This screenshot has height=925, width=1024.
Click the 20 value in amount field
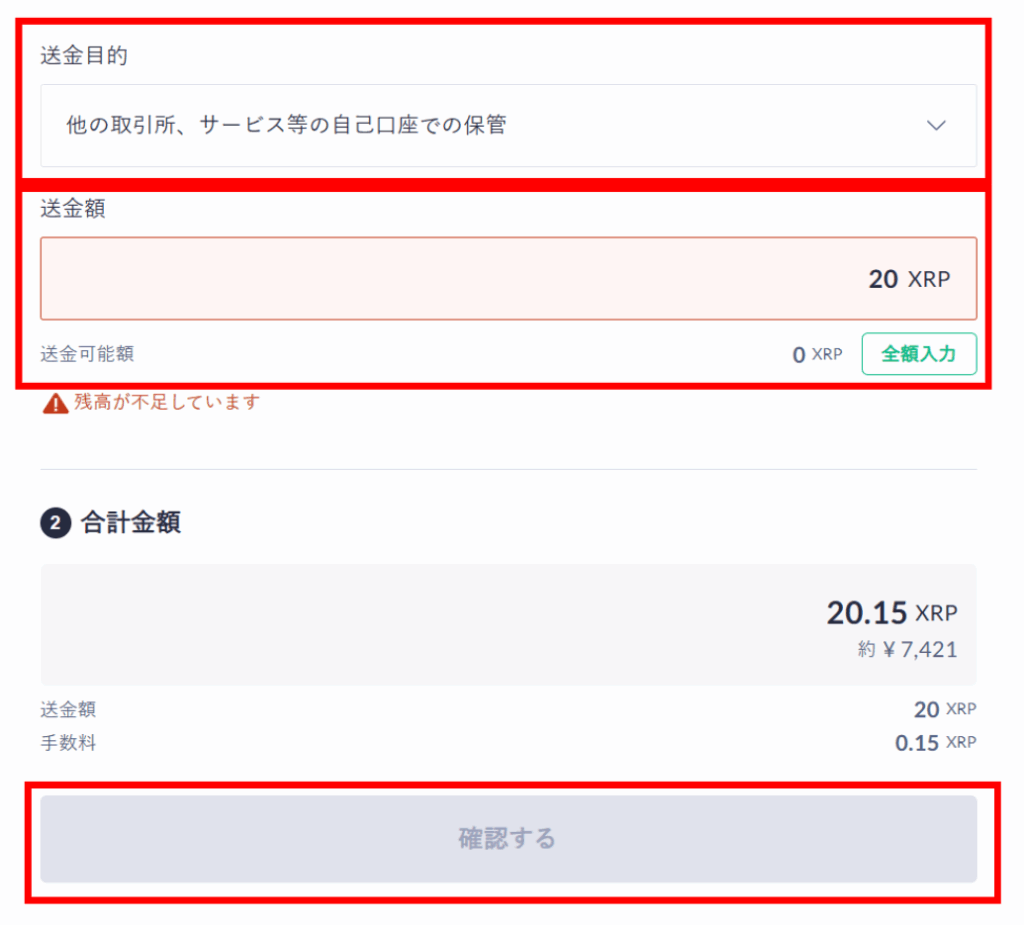tap(883, 279)
